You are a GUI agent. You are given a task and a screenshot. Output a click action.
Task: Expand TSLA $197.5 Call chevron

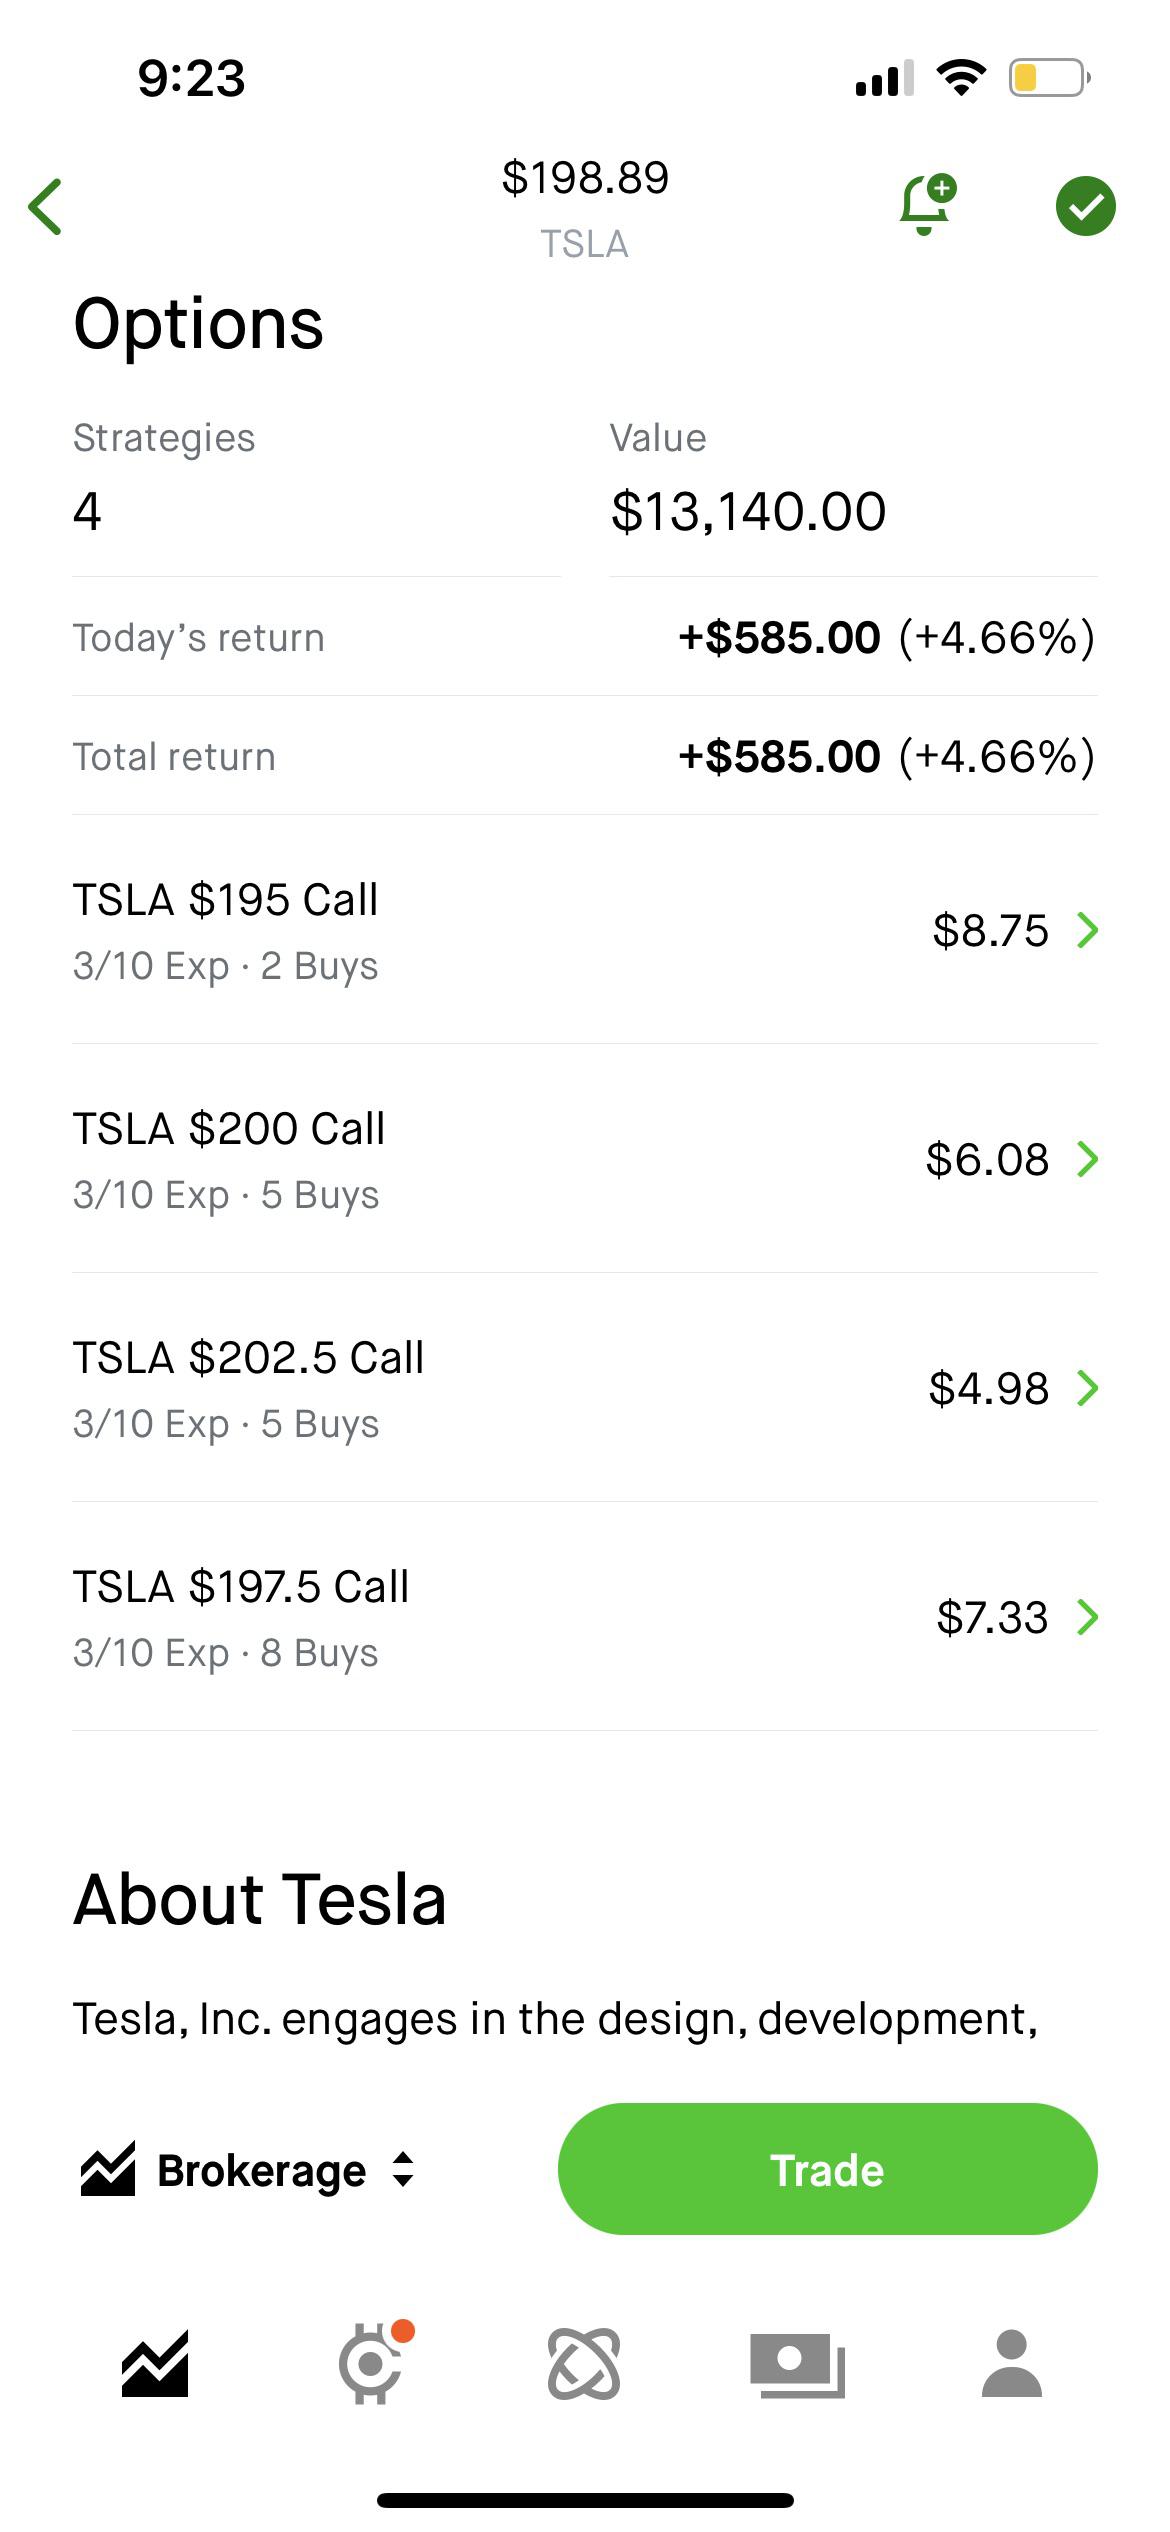tap(1088, 1617)
